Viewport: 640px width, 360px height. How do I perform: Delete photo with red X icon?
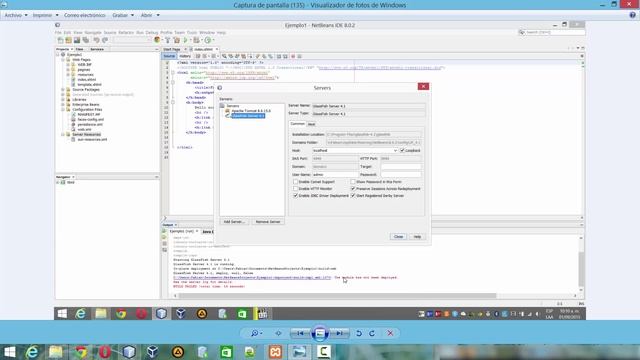[390, 333]
